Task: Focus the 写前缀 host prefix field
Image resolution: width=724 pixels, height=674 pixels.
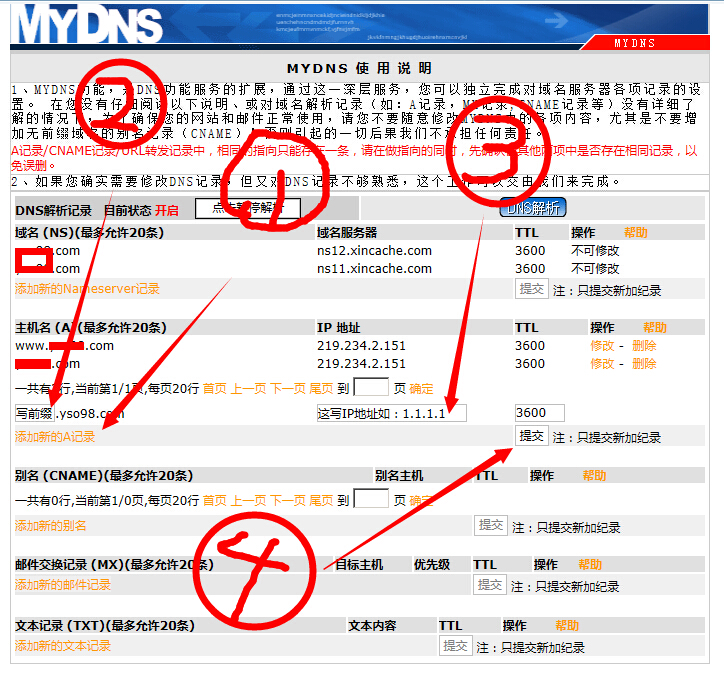Action: click(35, 413)
